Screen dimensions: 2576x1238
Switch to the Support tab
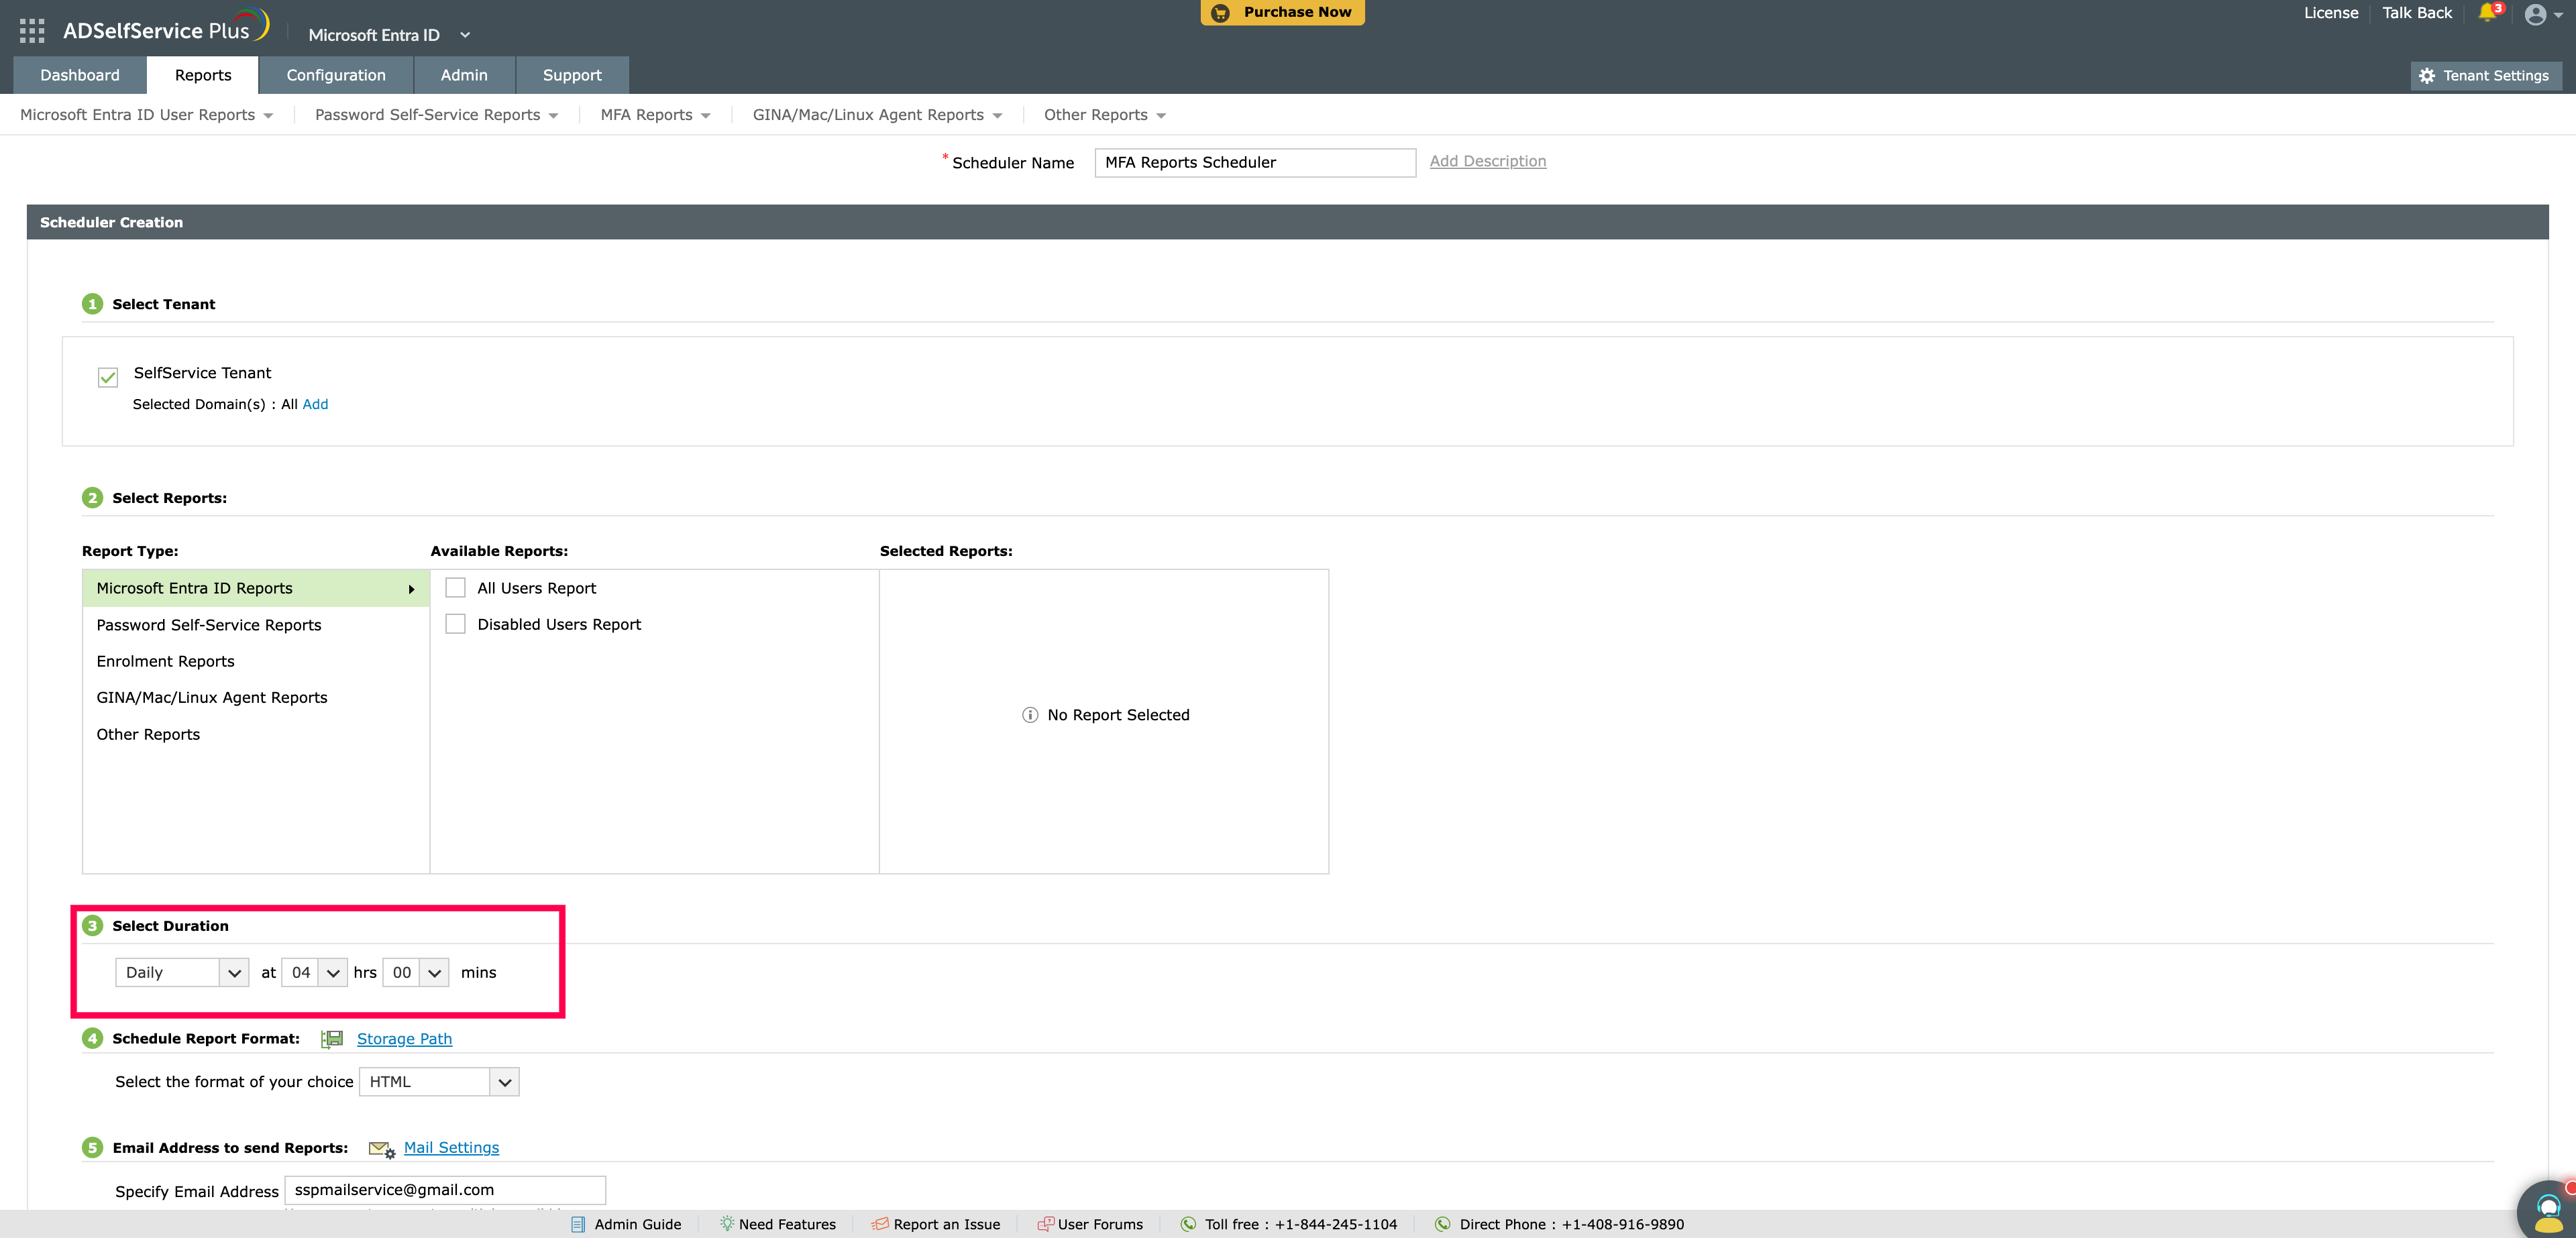pos(572,75)
